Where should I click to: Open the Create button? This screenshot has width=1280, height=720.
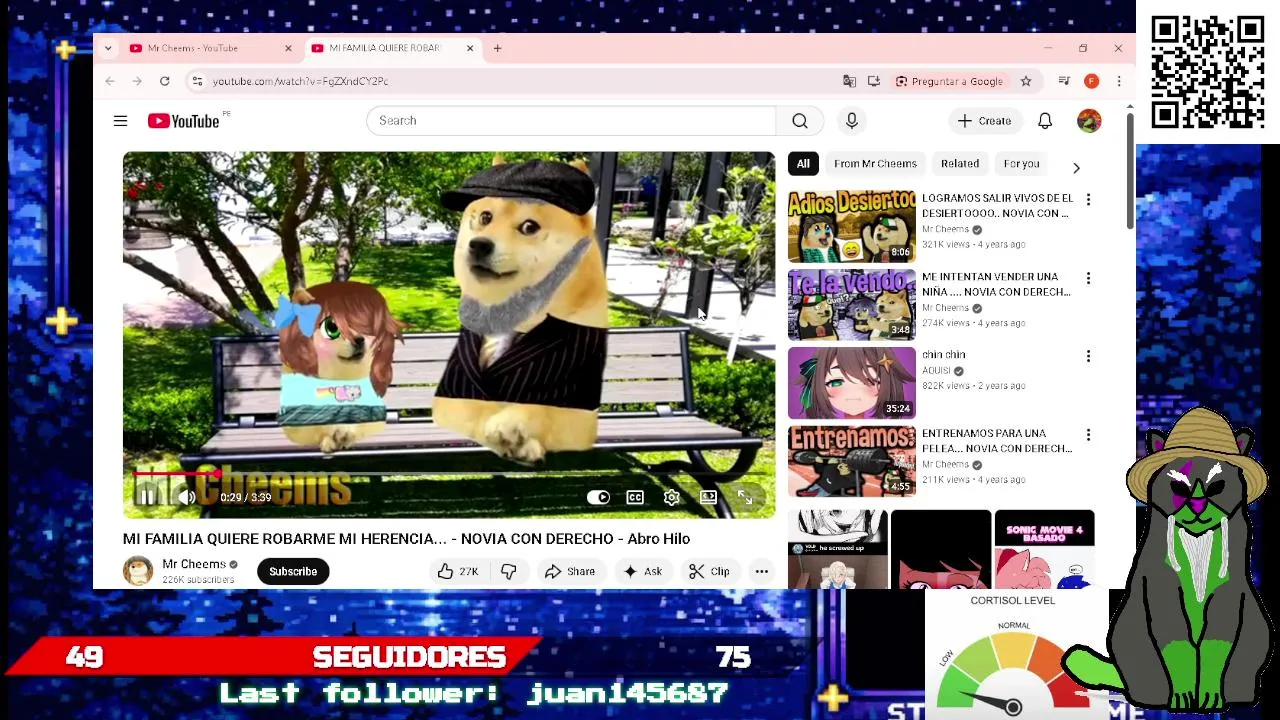pos(984,121)
